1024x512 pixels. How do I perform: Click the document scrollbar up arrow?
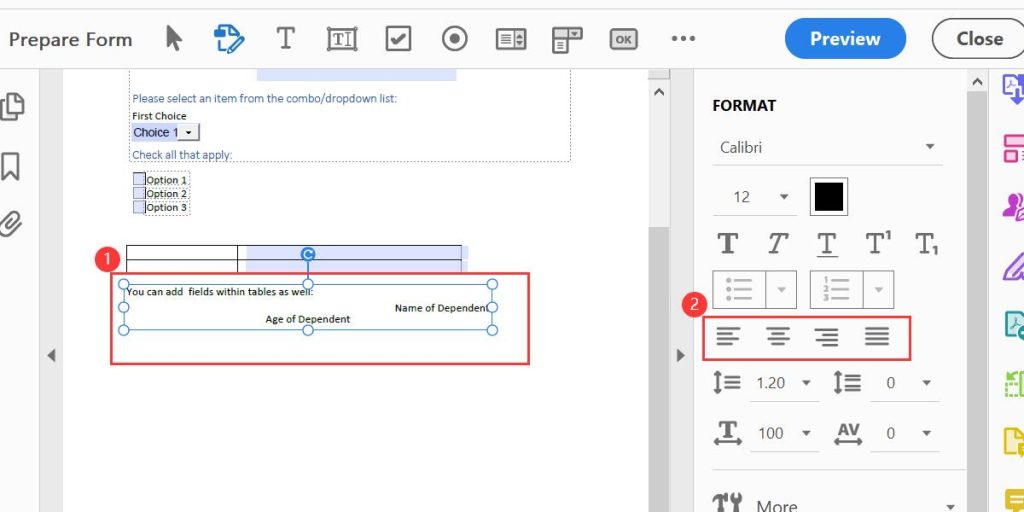point(659,92)
